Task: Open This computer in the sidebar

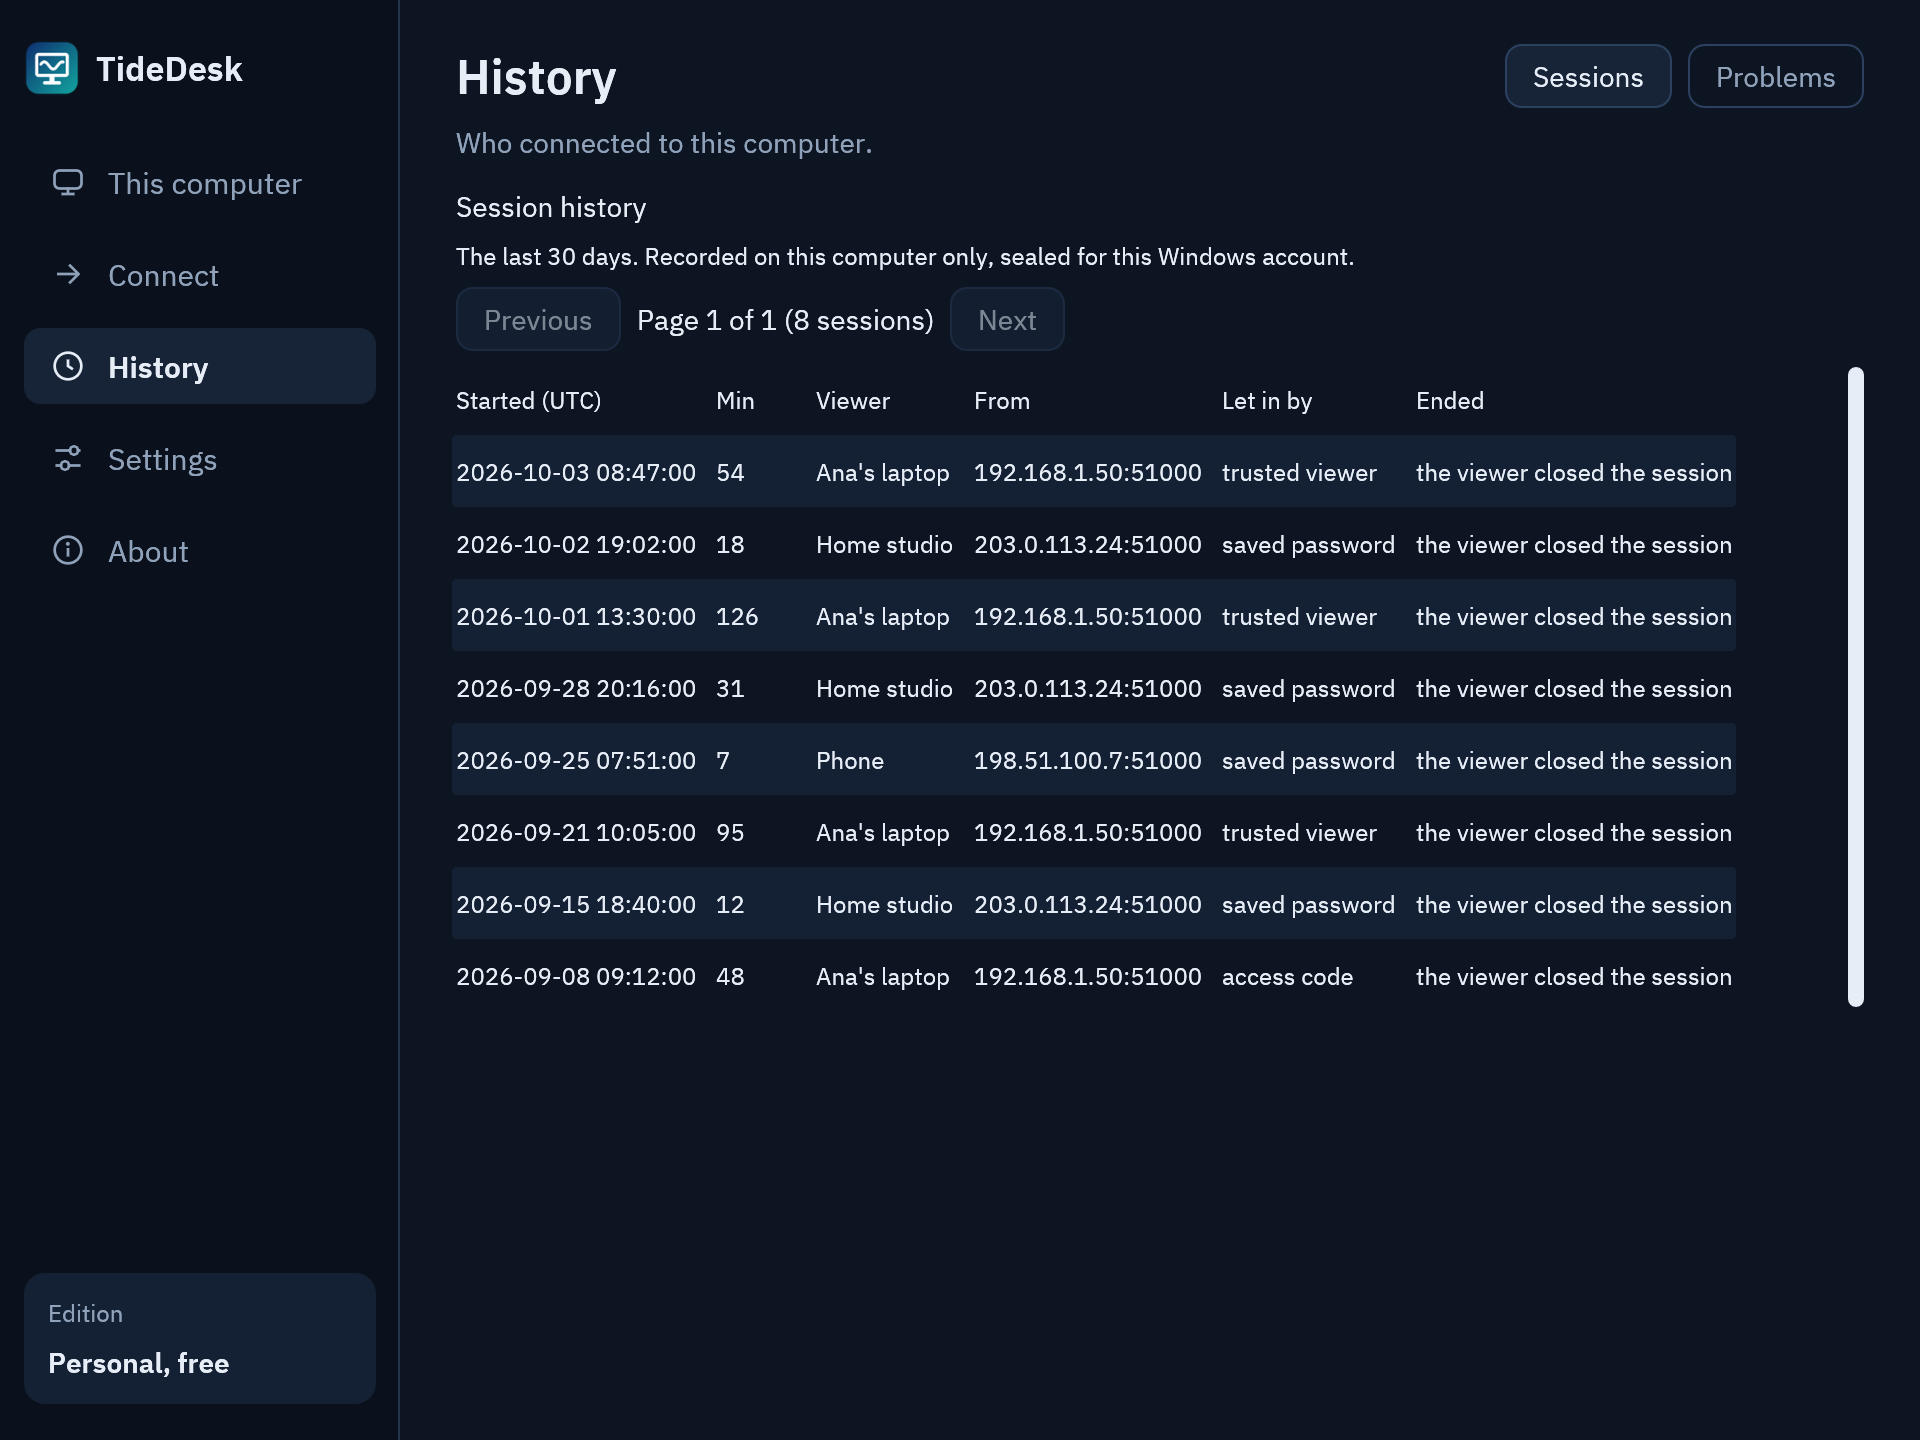Action: pos(200,183)
